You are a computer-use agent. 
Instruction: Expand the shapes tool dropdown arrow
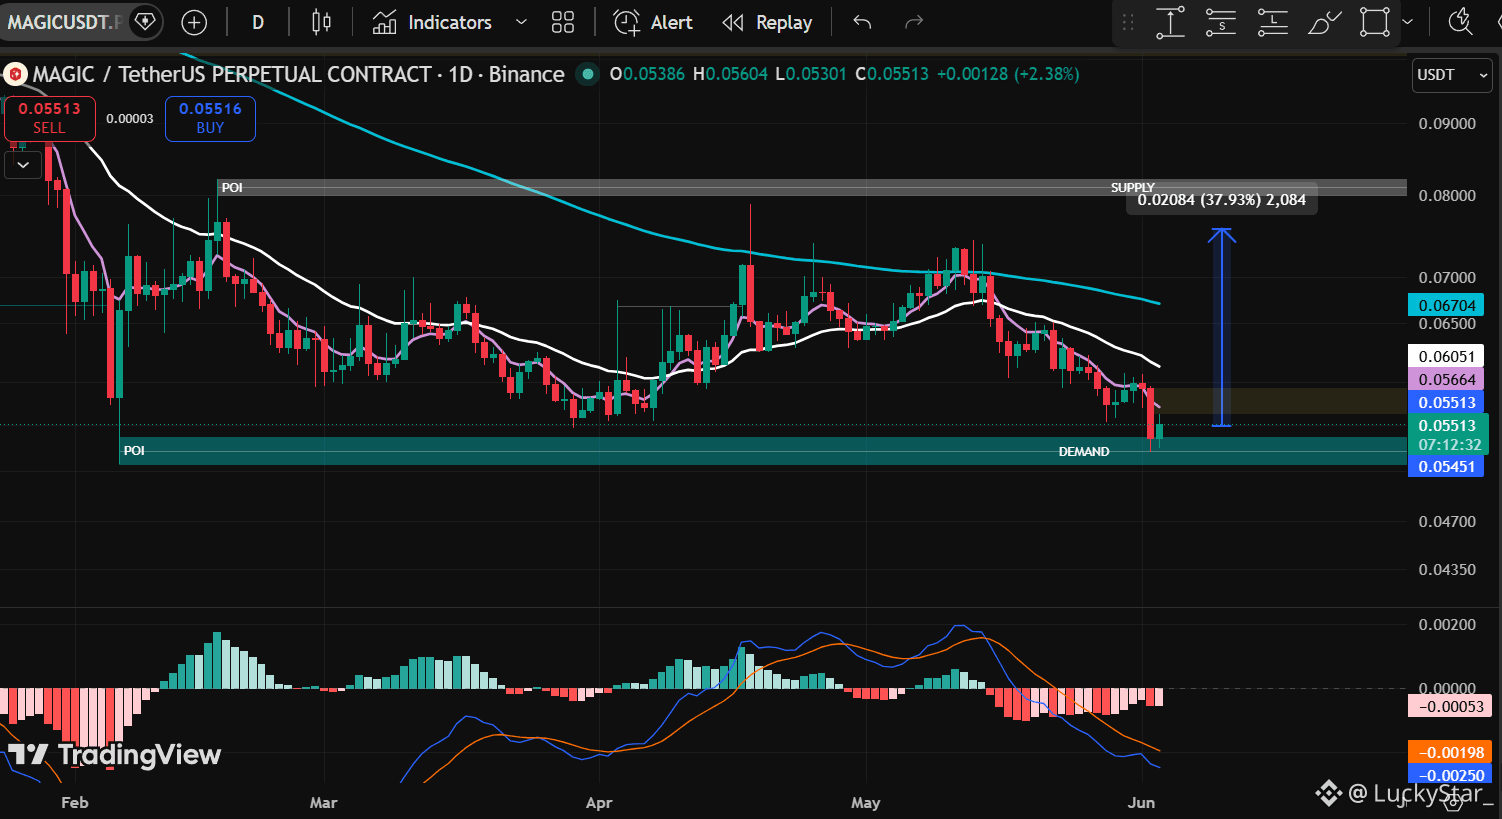click(x=1408, y=22)
